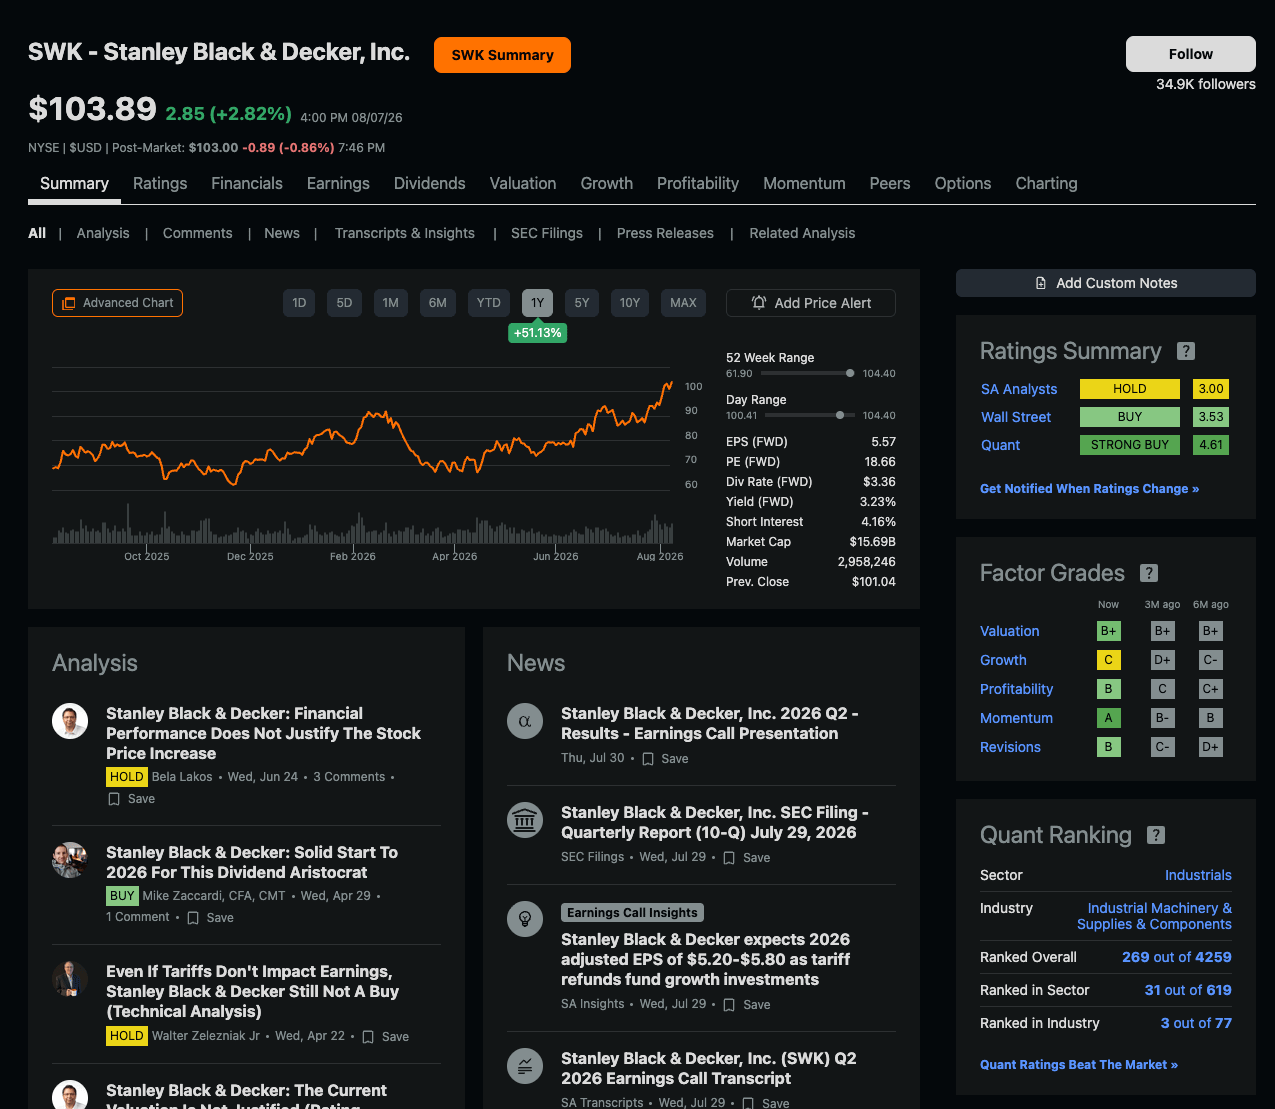Viewport: 1275px width, 1109px height.
Task: Open the Quant rating link
Action: (1000, 445)
